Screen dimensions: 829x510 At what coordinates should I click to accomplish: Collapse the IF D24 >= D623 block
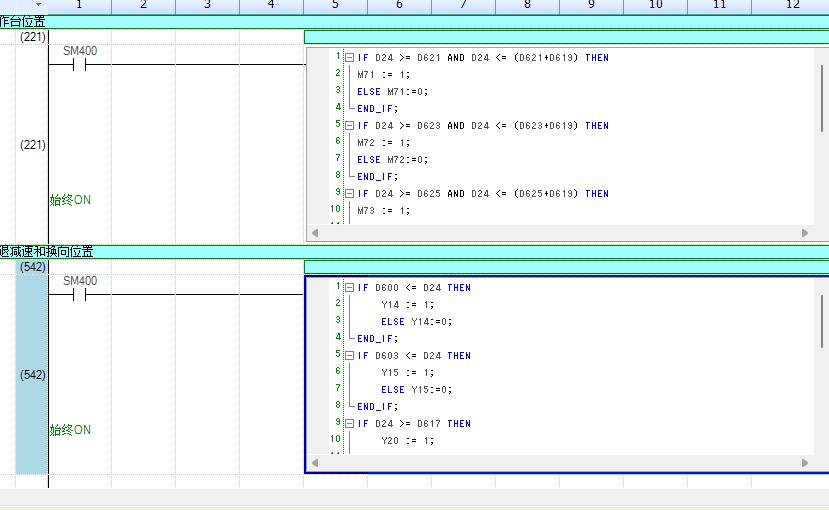[x=349, y=126]
